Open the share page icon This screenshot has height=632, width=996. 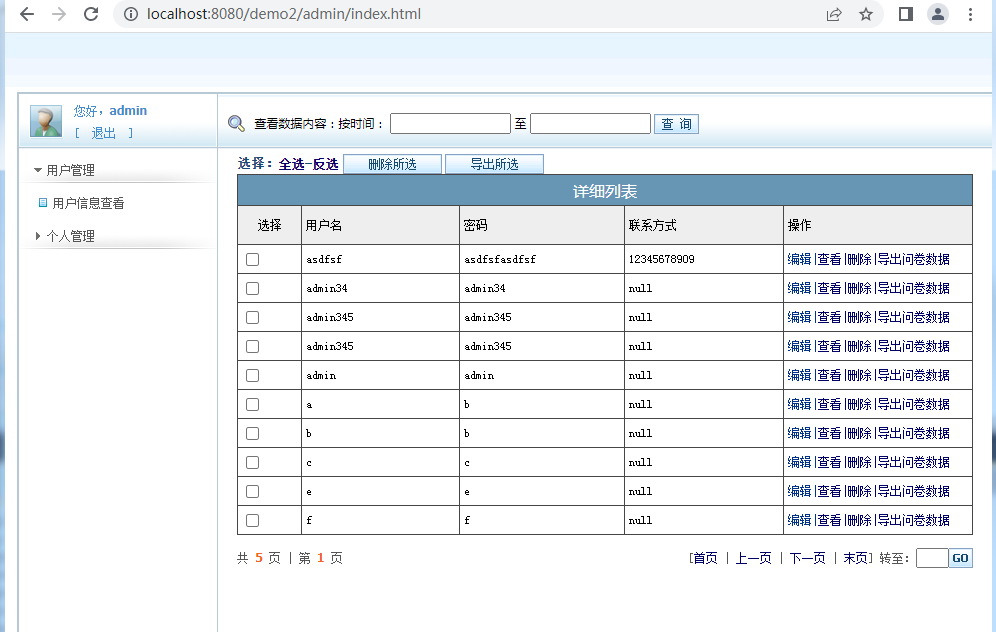834,14
